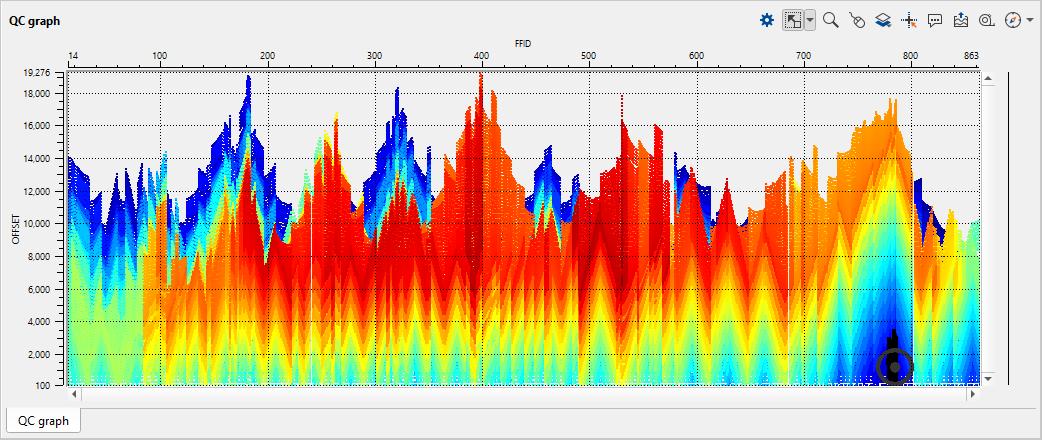Open the QC graph settings gear
Image resolution: width=1042 pixels, height=440 pixels.
pyautogui.click(x=767, y=19)
